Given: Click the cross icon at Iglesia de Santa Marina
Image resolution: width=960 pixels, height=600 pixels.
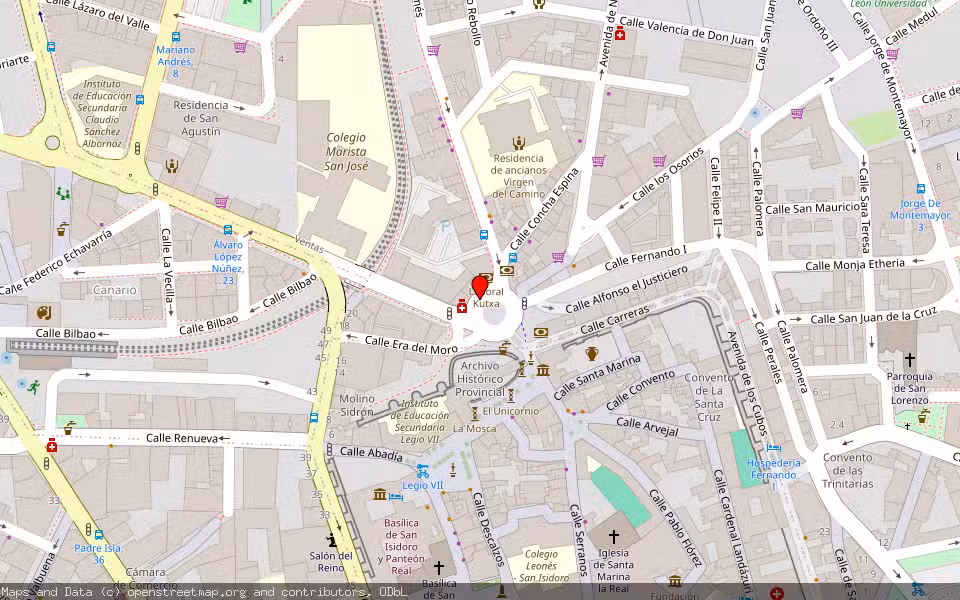Looking at the screenshot, I should [612, 538].
